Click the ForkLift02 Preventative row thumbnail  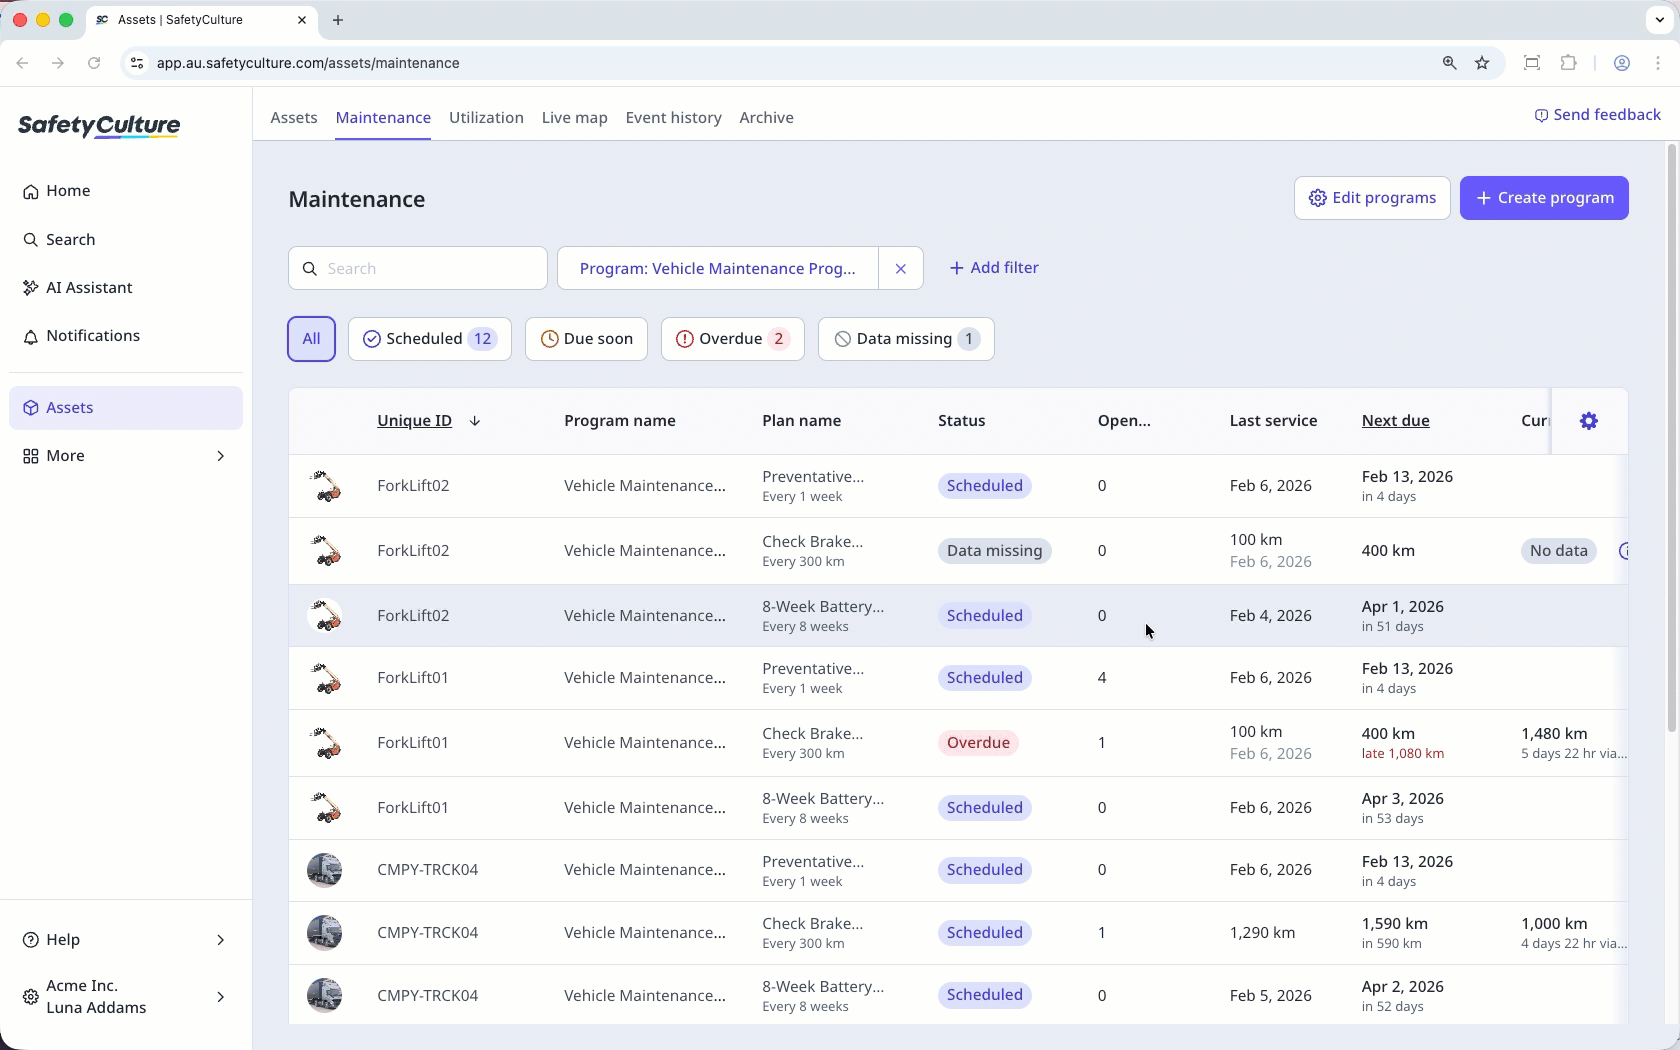click(324, 486)
